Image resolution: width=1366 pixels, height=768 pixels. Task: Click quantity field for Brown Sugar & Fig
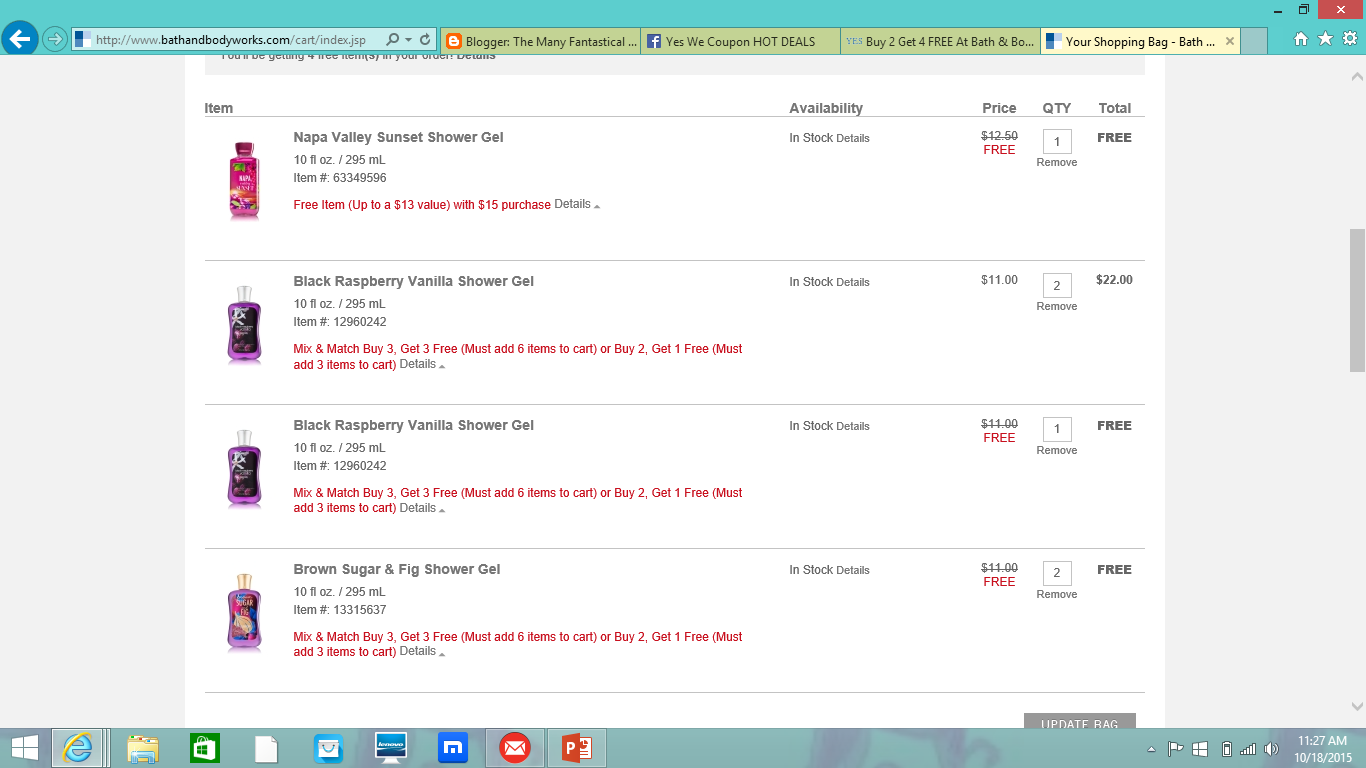(1057, 573)
